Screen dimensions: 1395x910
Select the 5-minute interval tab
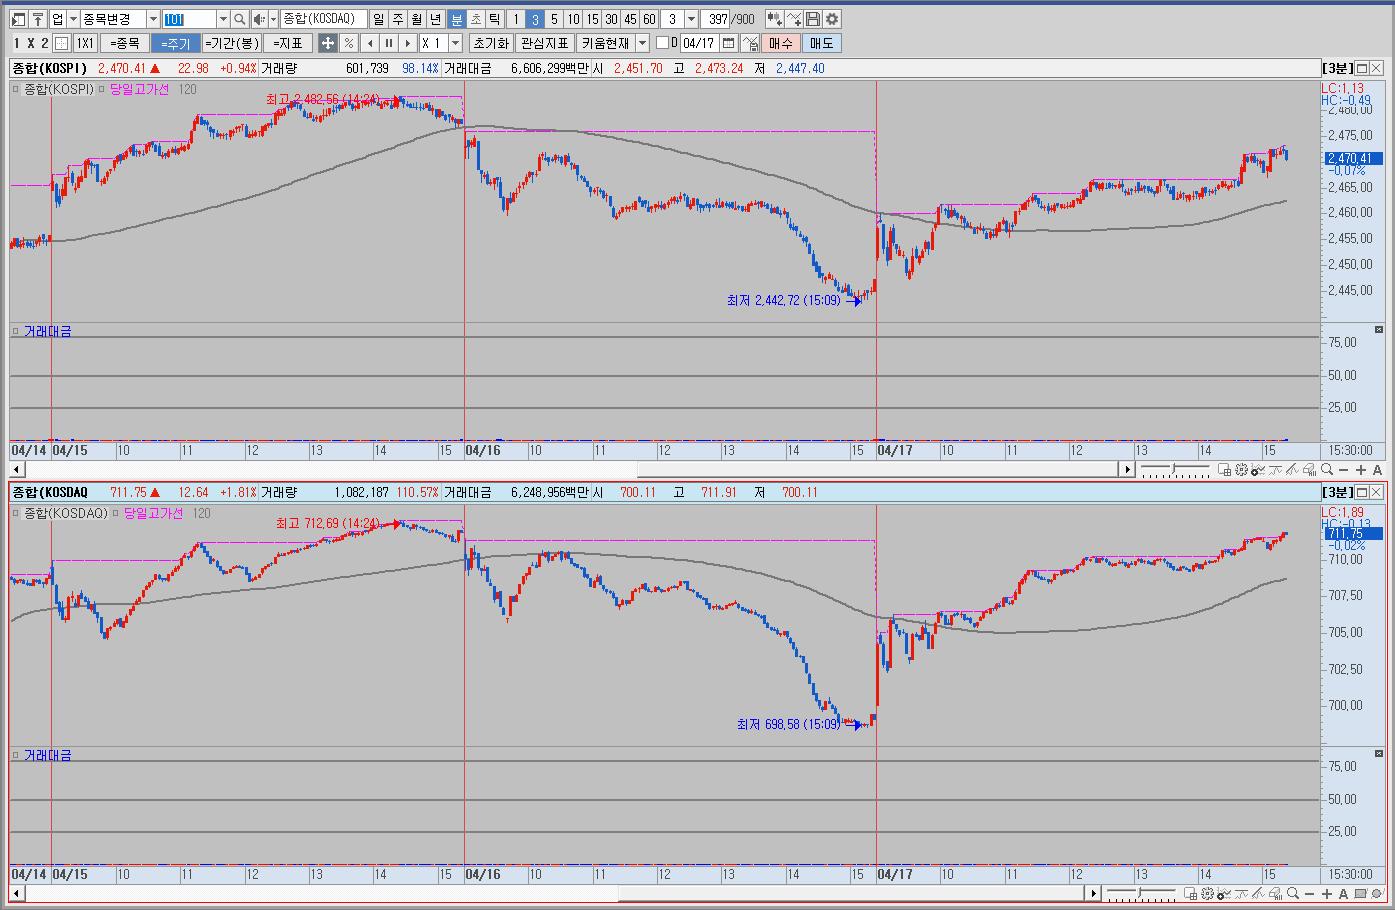554,19
